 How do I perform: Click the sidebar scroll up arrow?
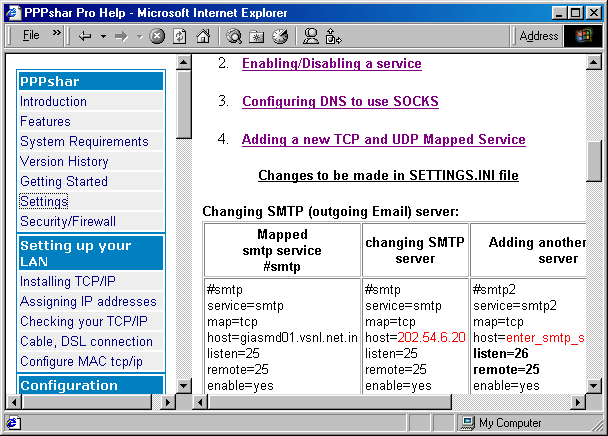click(183, 62)
